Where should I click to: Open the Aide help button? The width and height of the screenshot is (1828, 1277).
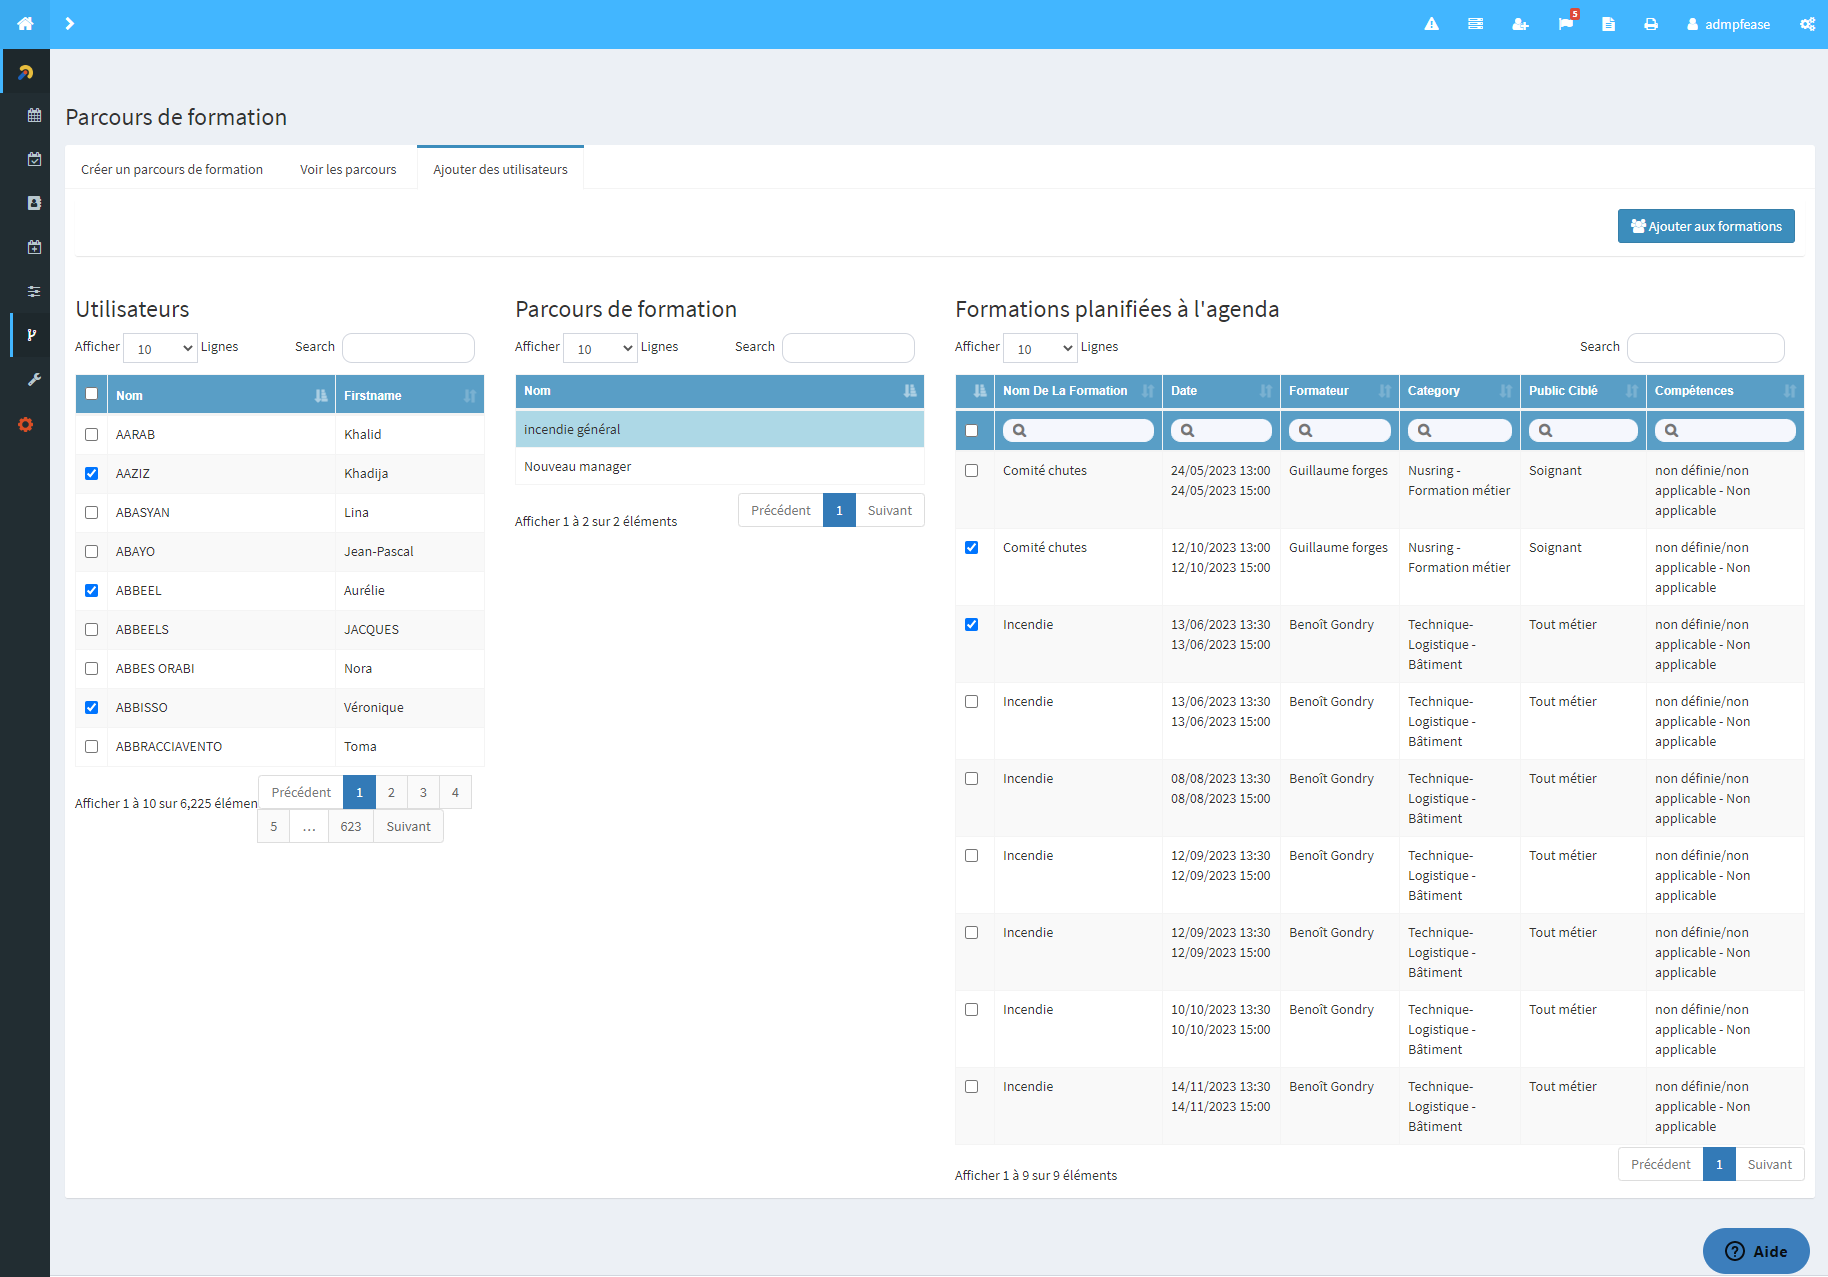coord(1756,1251)
